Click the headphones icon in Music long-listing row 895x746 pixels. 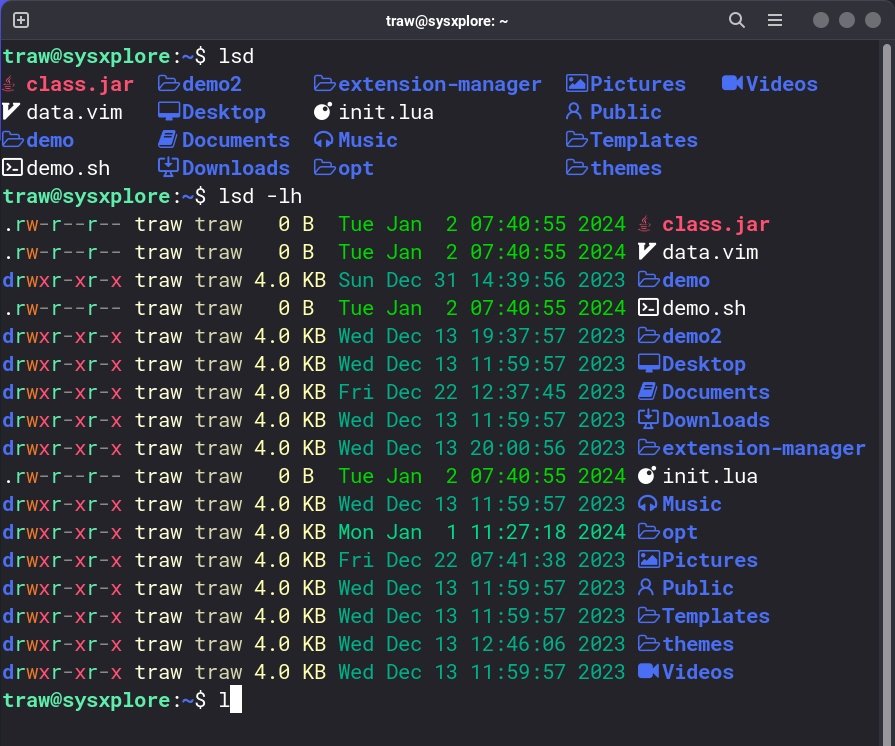pyautogui.click(x=647, y=503)
